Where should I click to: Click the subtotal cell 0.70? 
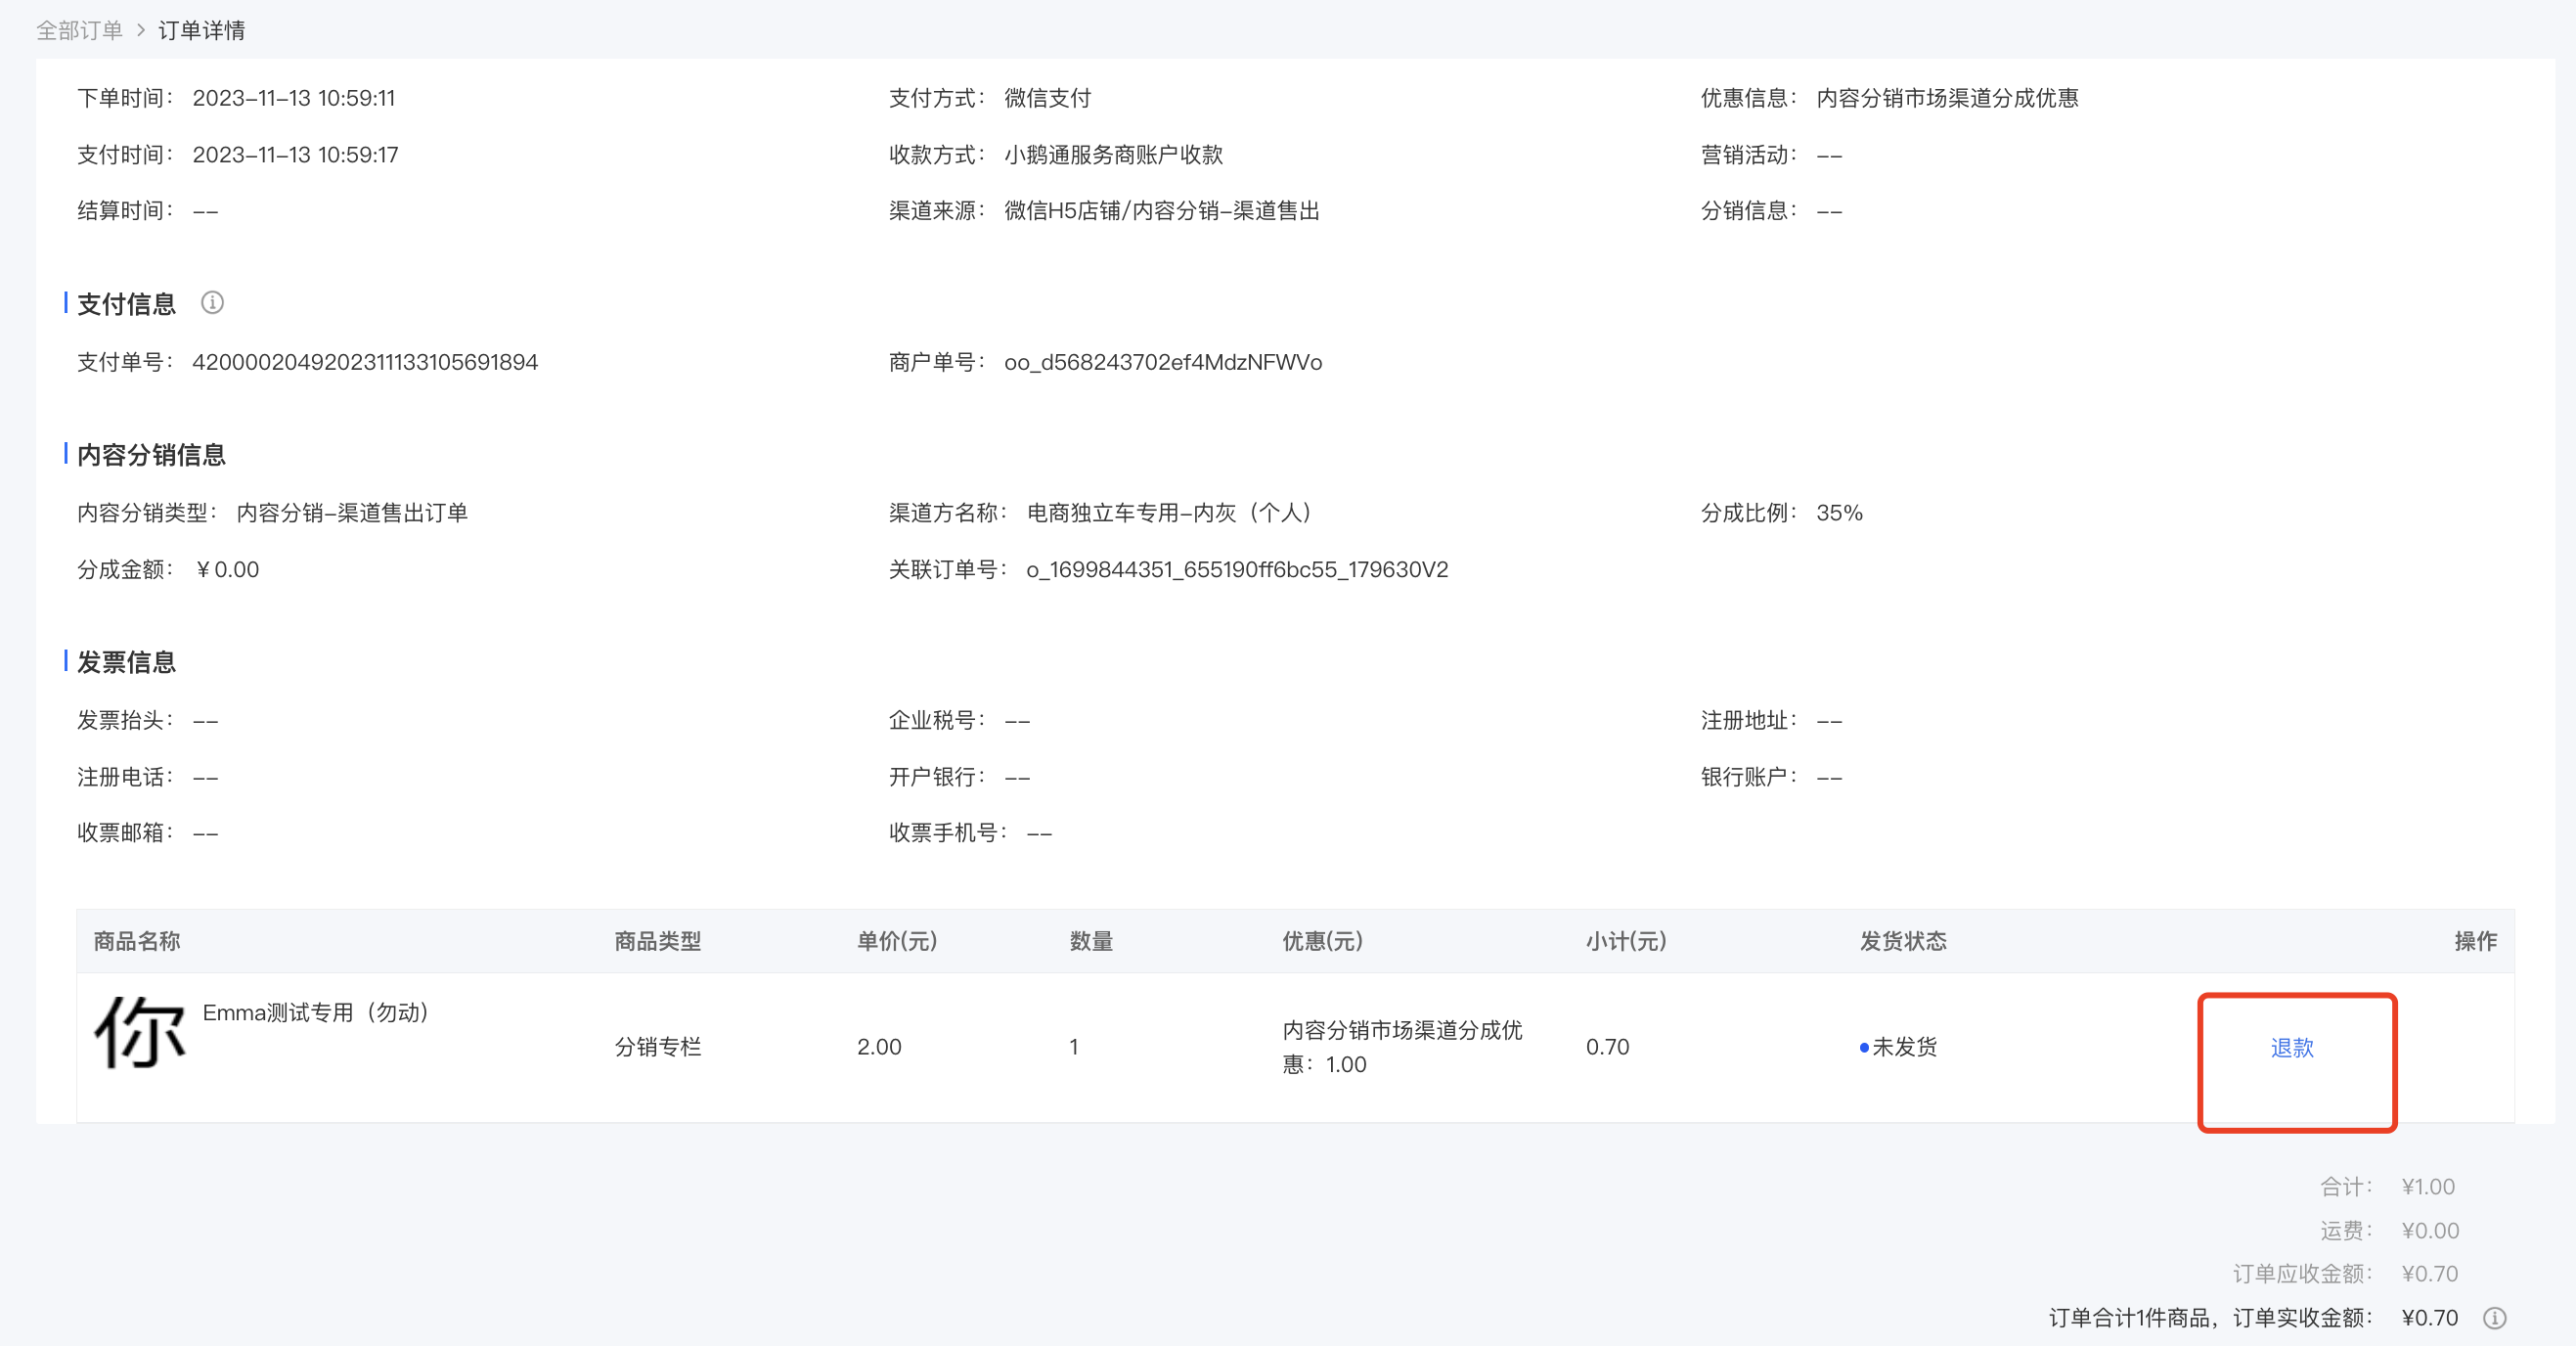click(1608, 1047)
